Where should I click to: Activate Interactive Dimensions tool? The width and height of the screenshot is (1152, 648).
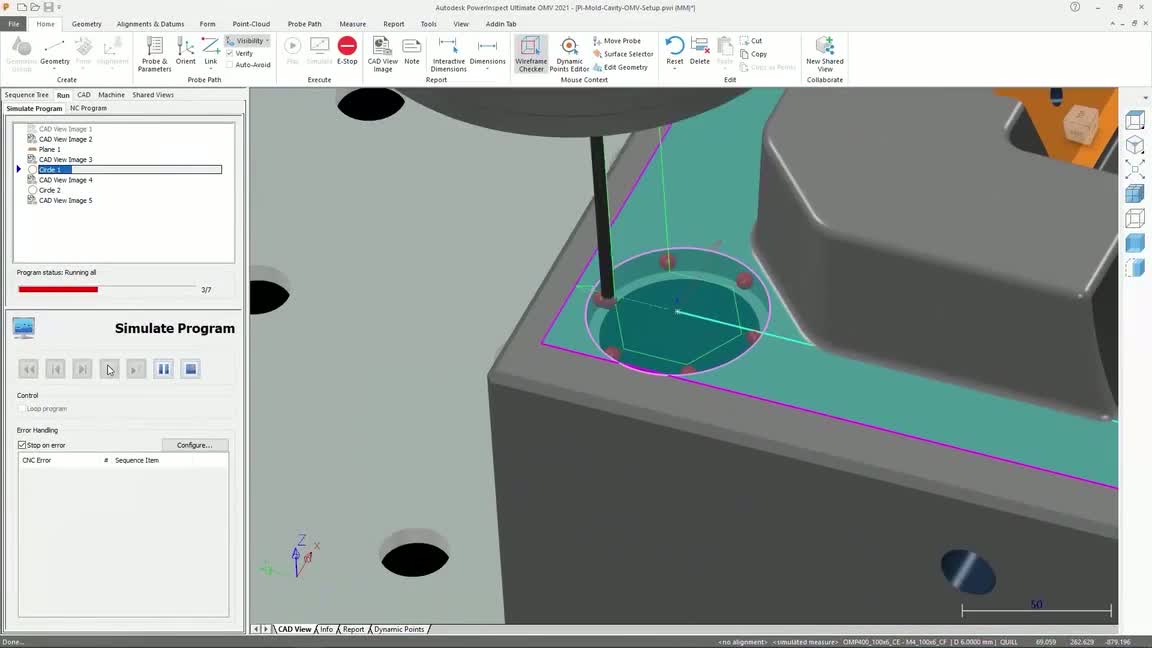click(x=448, y=54)
